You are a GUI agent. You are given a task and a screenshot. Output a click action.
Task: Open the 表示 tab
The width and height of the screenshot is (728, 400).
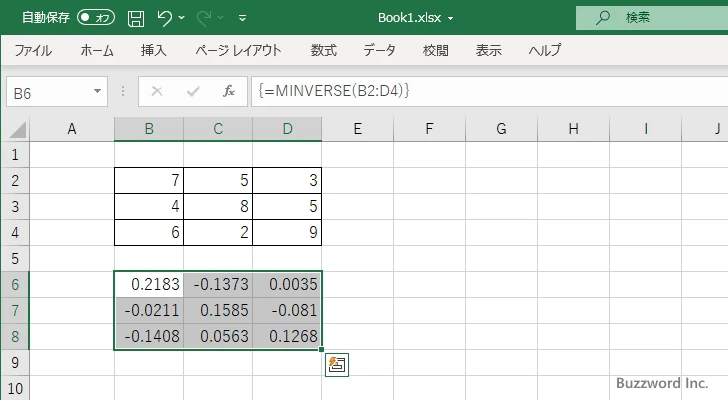coord(488,50)
